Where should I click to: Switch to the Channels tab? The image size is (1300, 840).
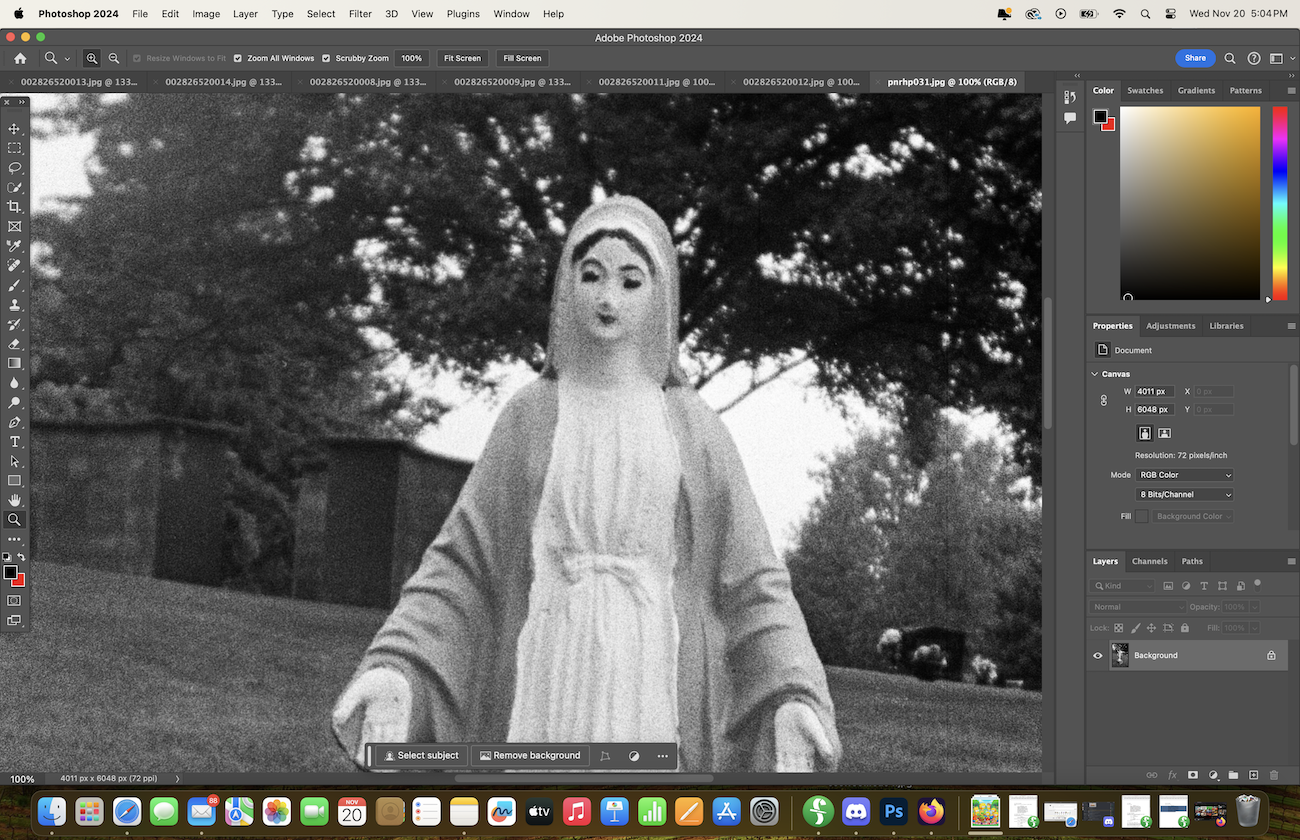[1149, 561]
